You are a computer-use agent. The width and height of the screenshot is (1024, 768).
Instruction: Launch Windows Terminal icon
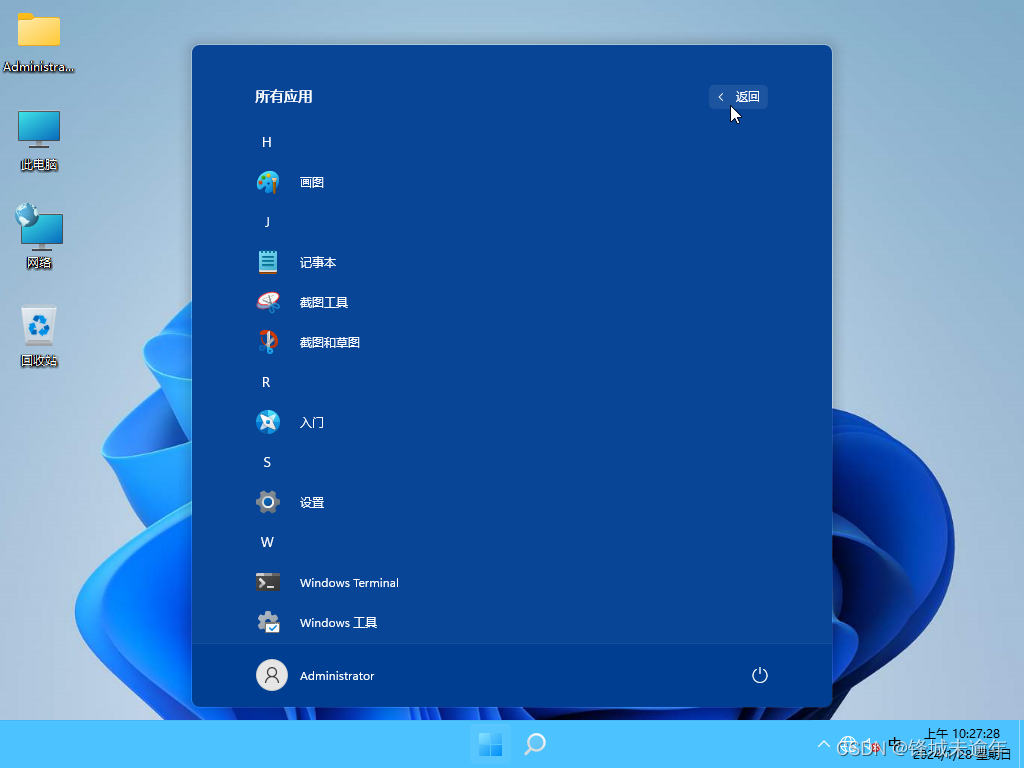[268, 582]
